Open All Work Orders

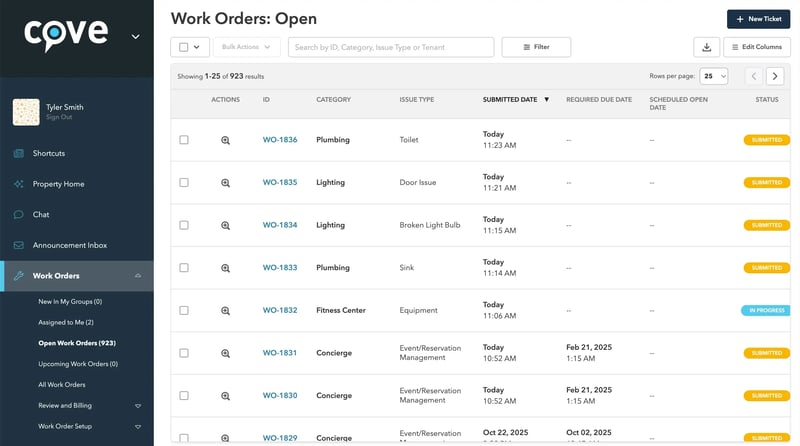point(62,385)
